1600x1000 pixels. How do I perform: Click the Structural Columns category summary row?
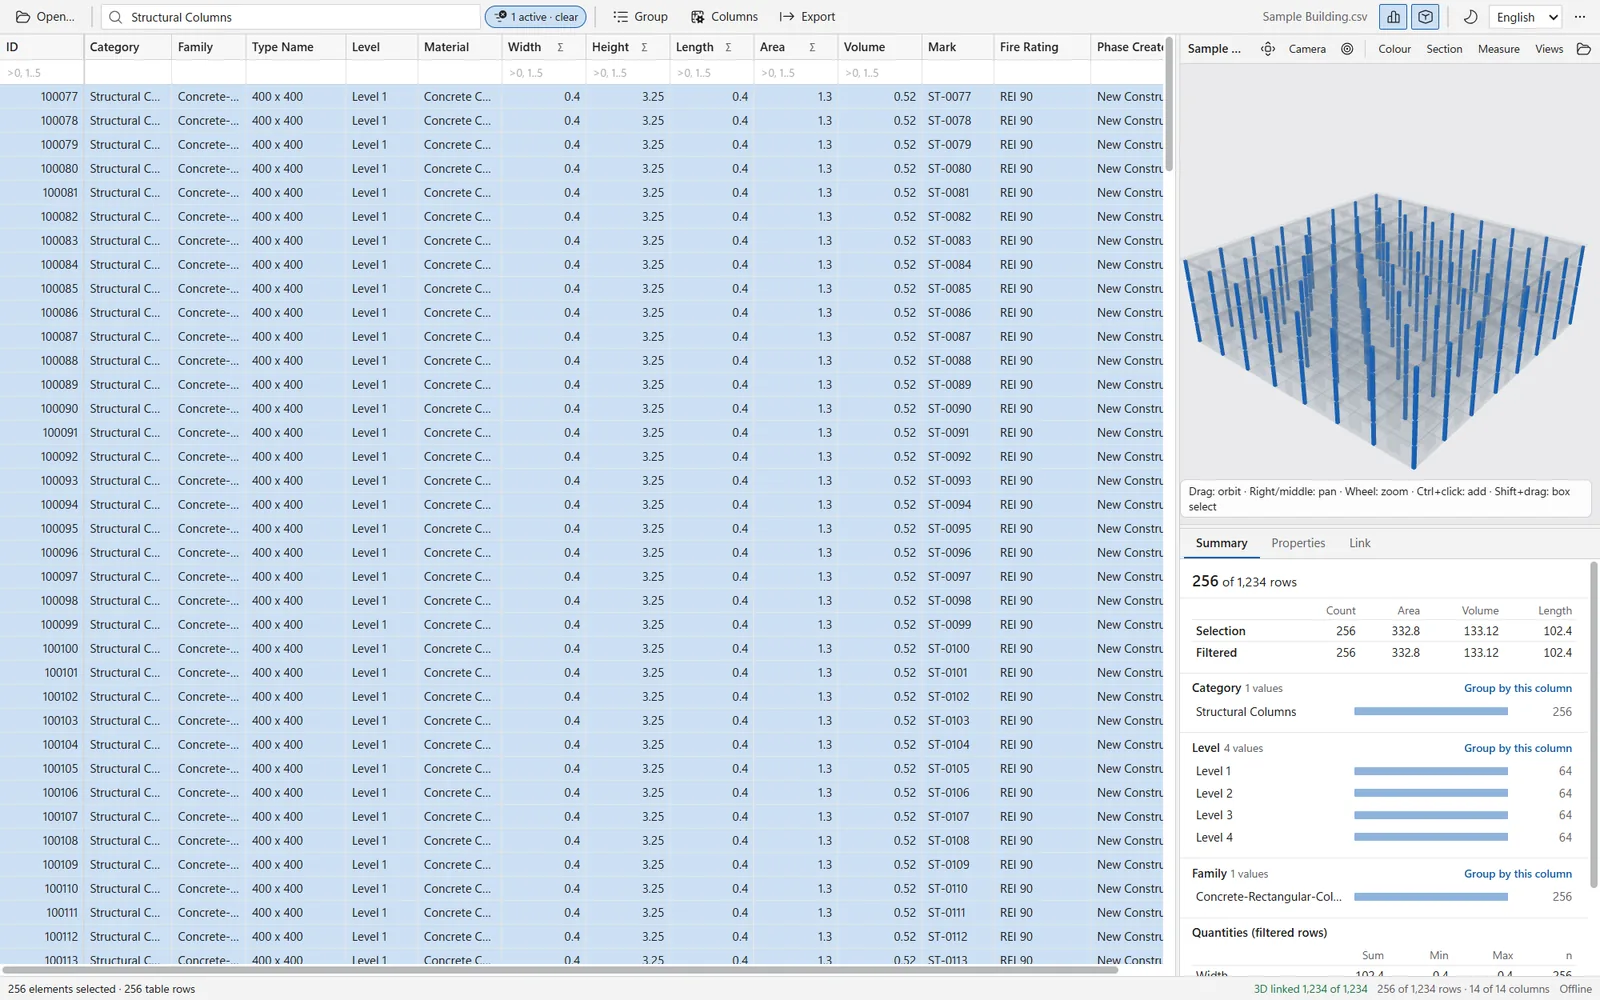1383,712
